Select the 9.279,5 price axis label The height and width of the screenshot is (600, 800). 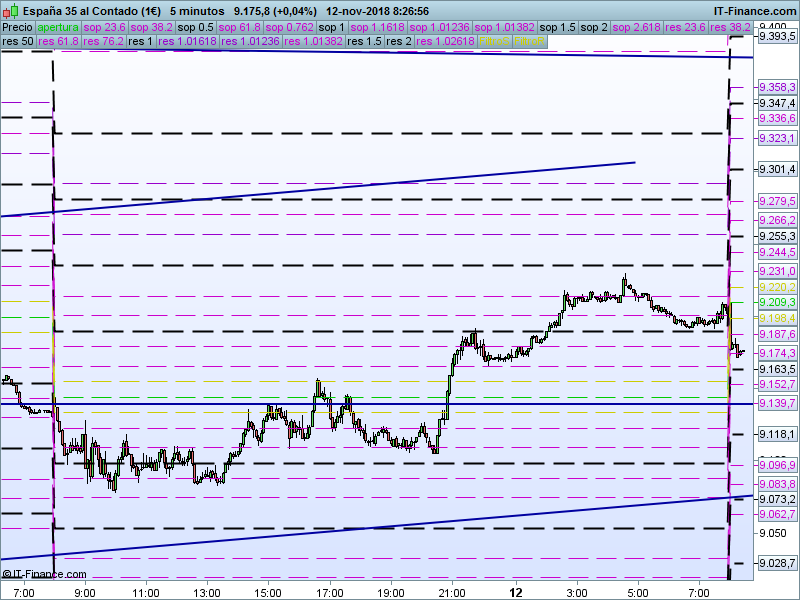(777, 202)
